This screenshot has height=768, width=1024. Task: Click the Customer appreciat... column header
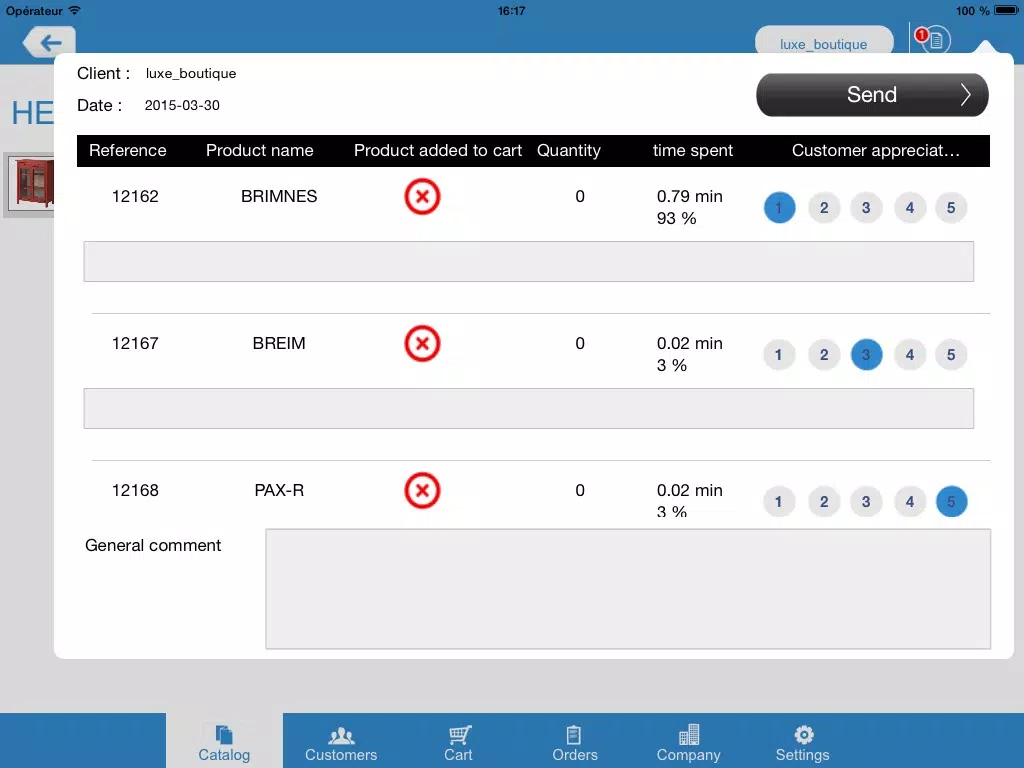coord(875,150)
